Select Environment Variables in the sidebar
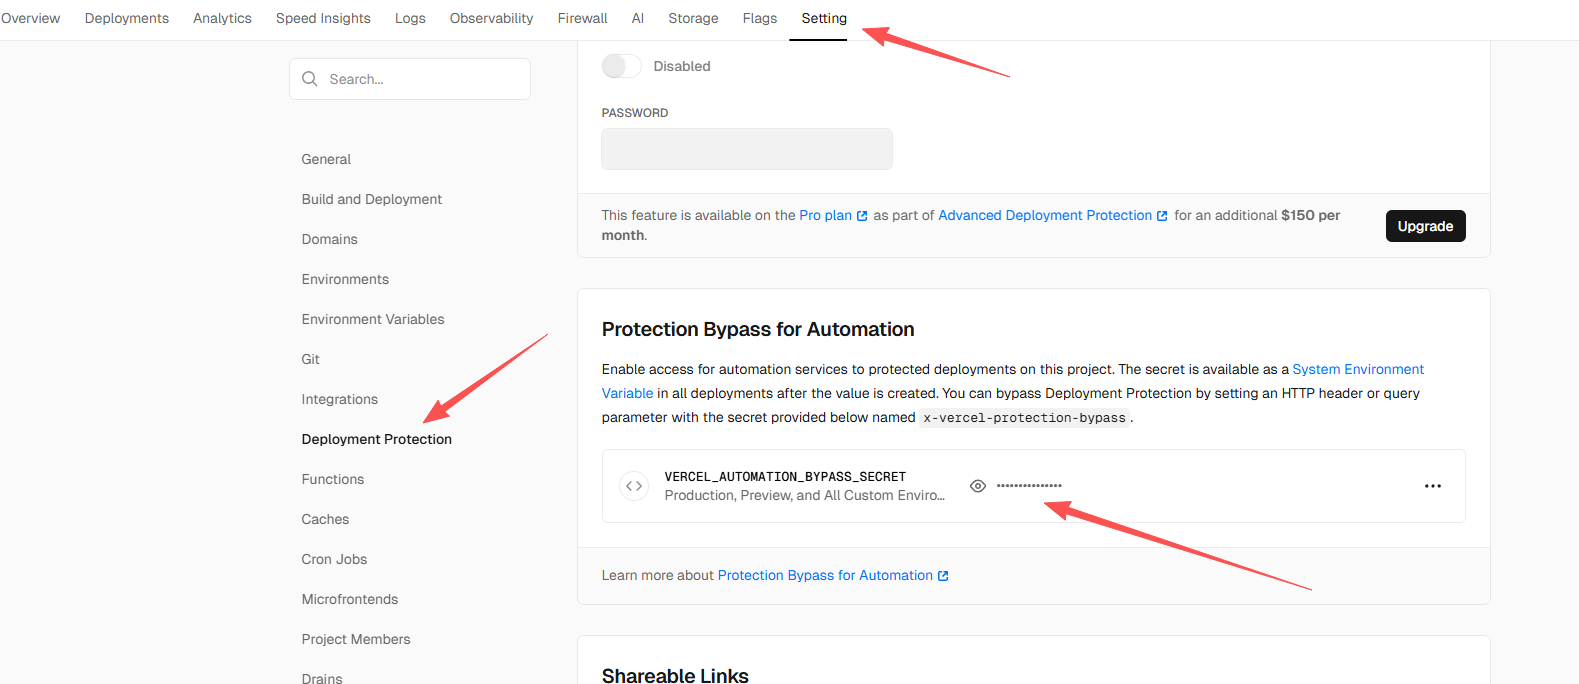Viewport: 1579px width, 684px height. click(373, 319)
